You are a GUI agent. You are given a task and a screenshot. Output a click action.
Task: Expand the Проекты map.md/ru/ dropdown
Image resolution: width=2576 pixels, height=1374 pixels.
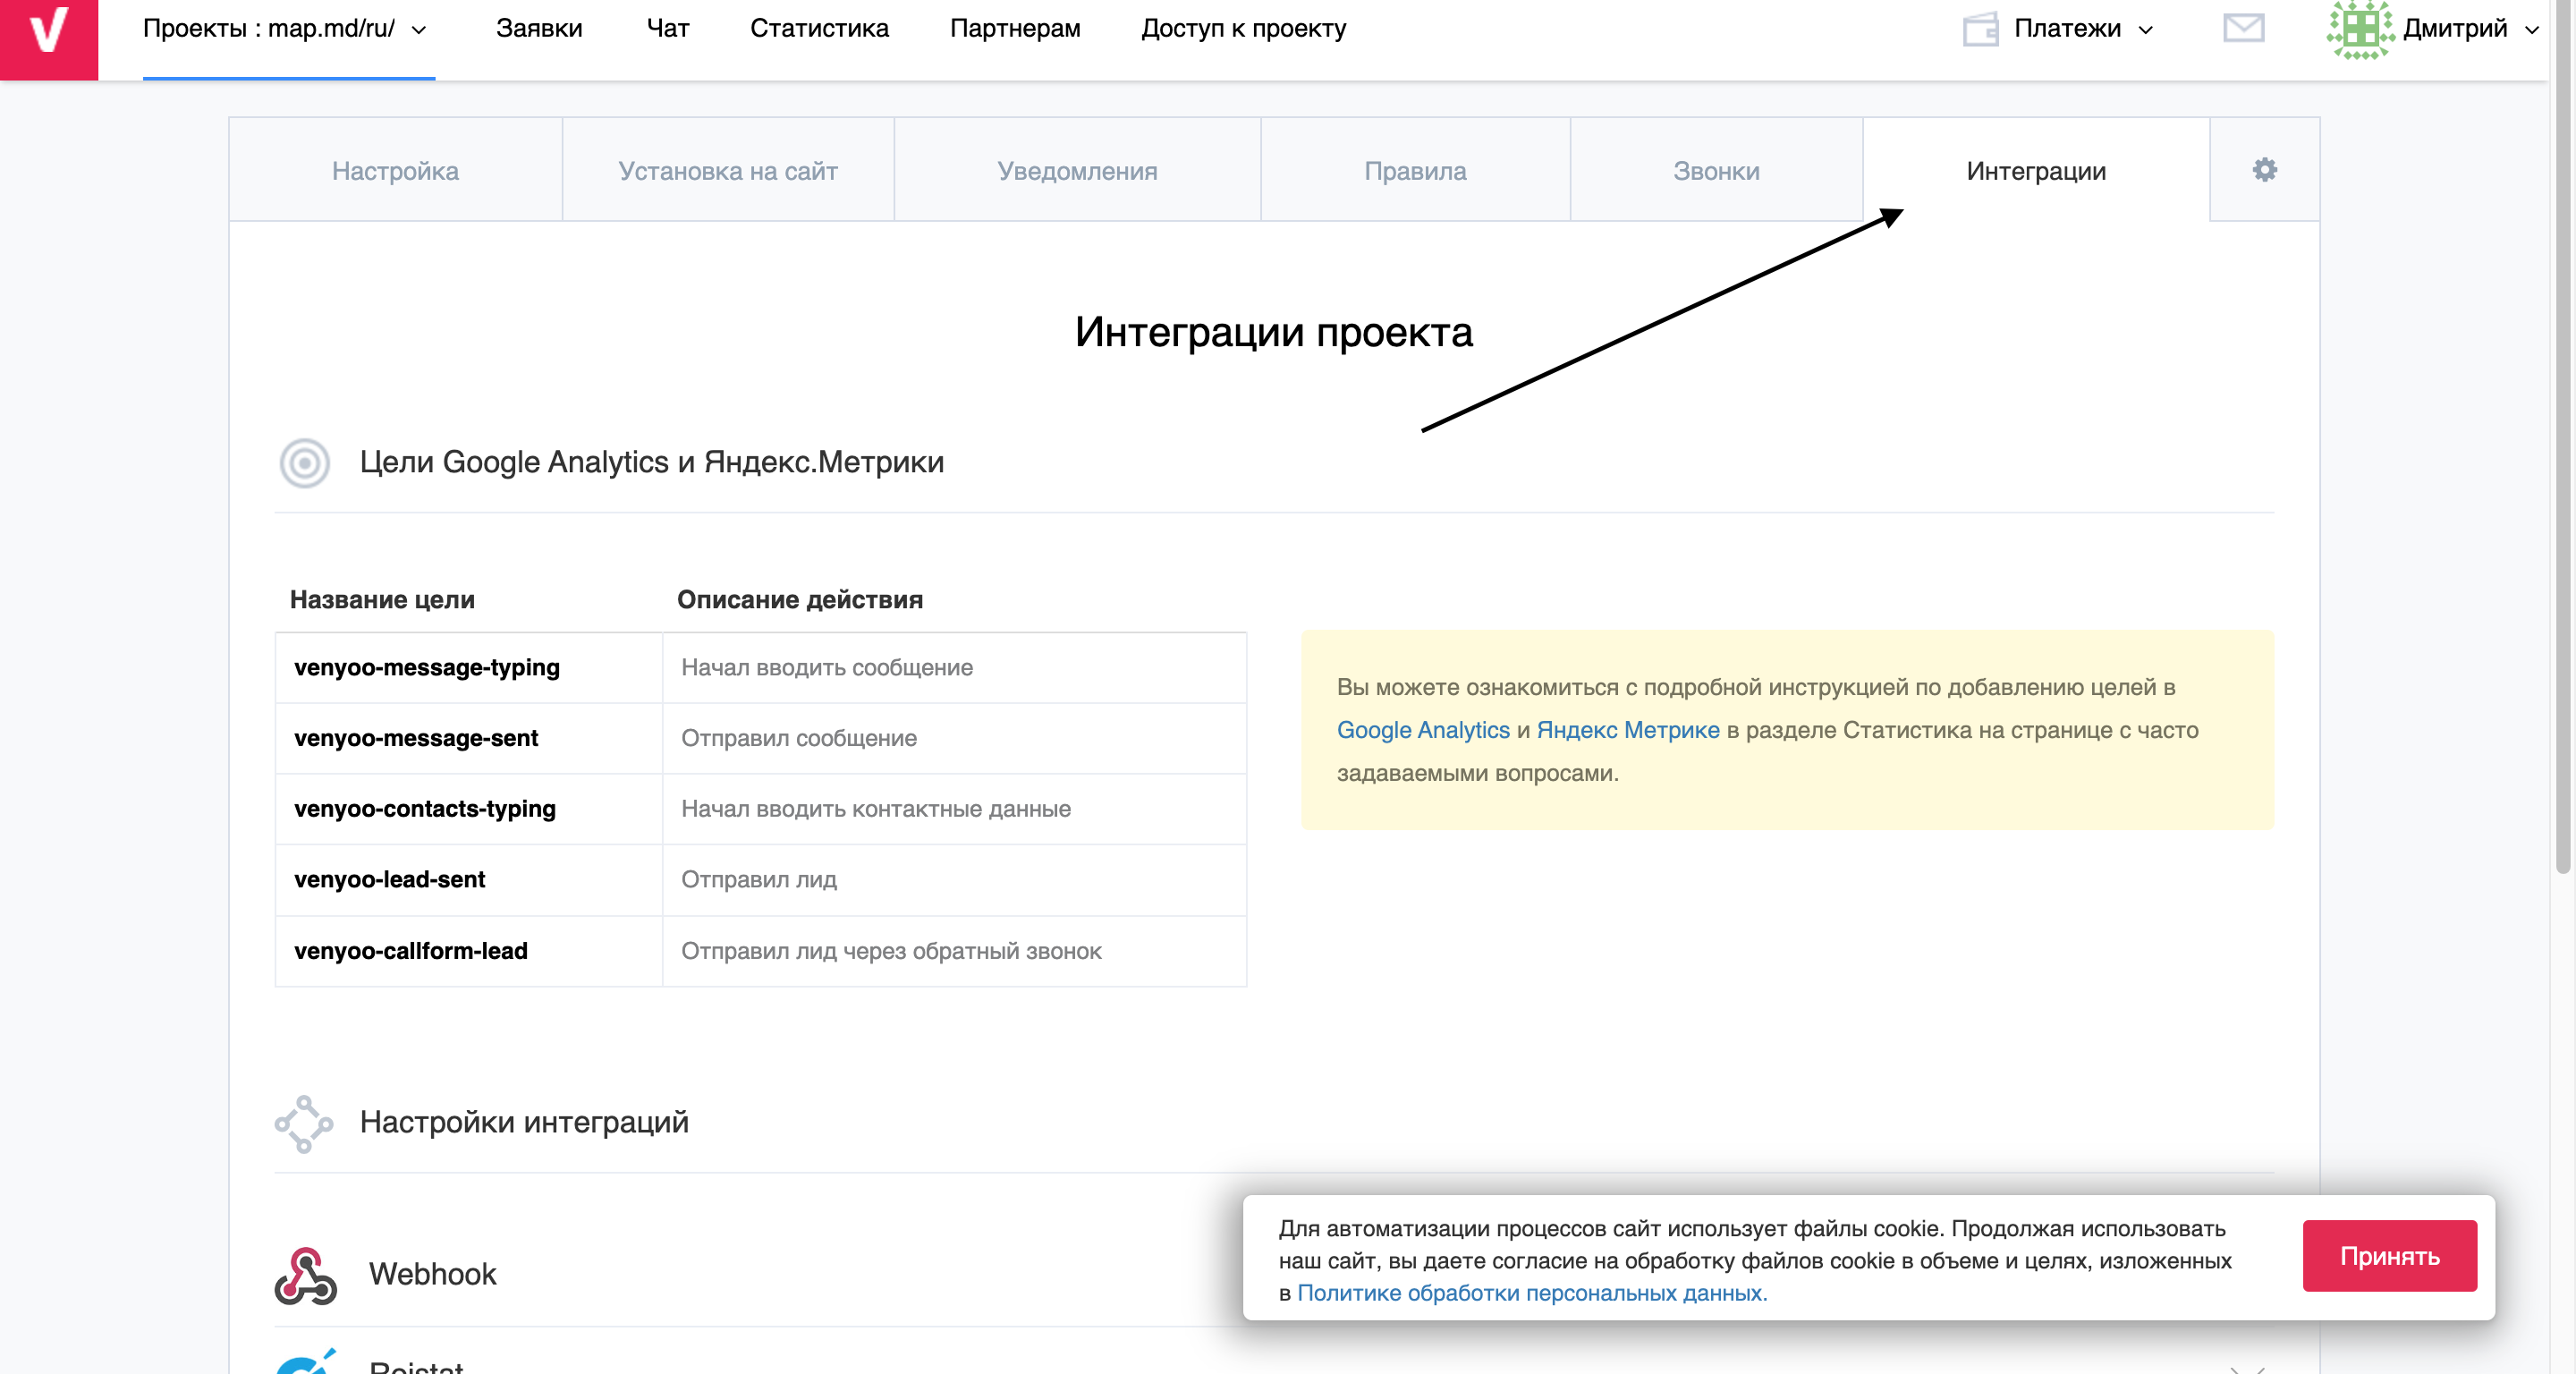point(286,29)
